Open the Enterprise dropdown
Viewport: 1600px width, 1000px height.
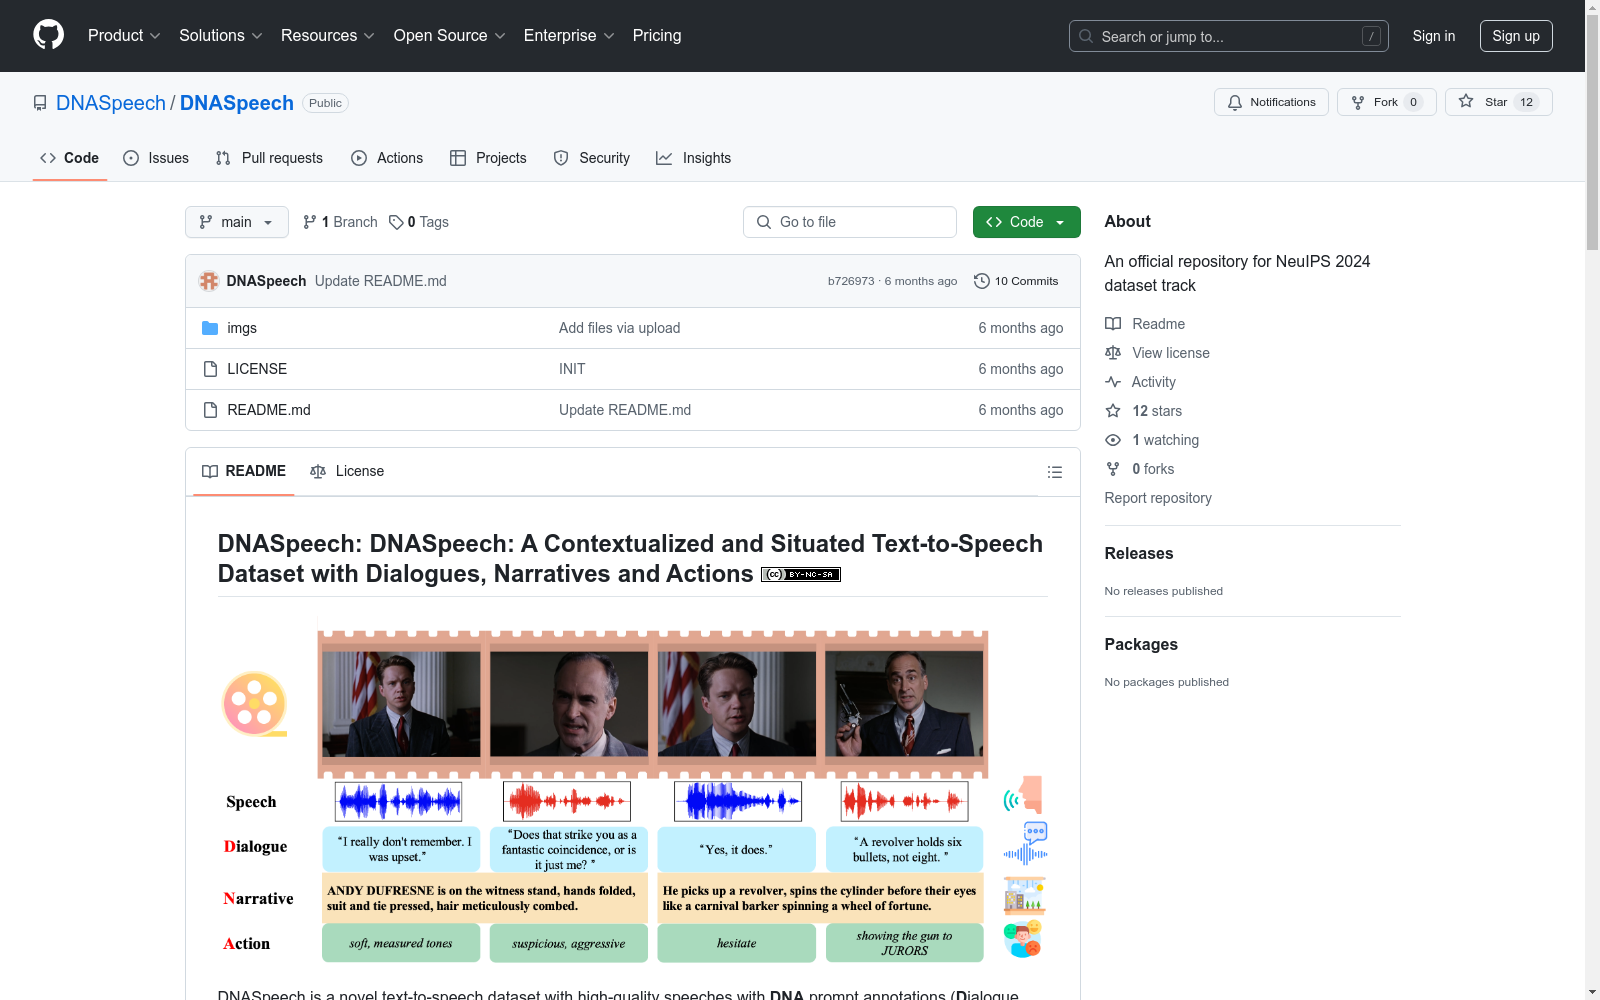[x=569, y=36]
